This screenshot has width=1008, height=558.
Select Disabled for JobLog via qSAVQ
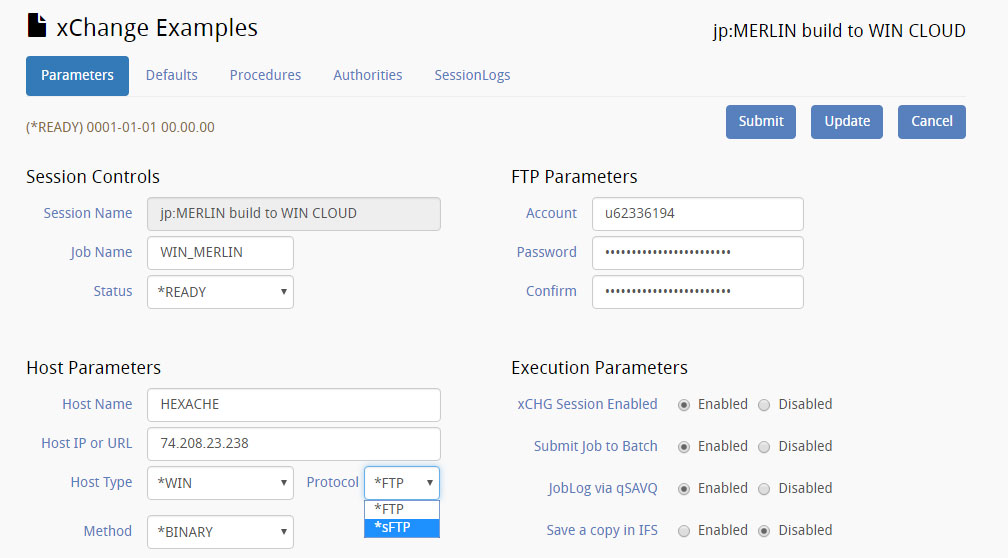tap(764, 489)
